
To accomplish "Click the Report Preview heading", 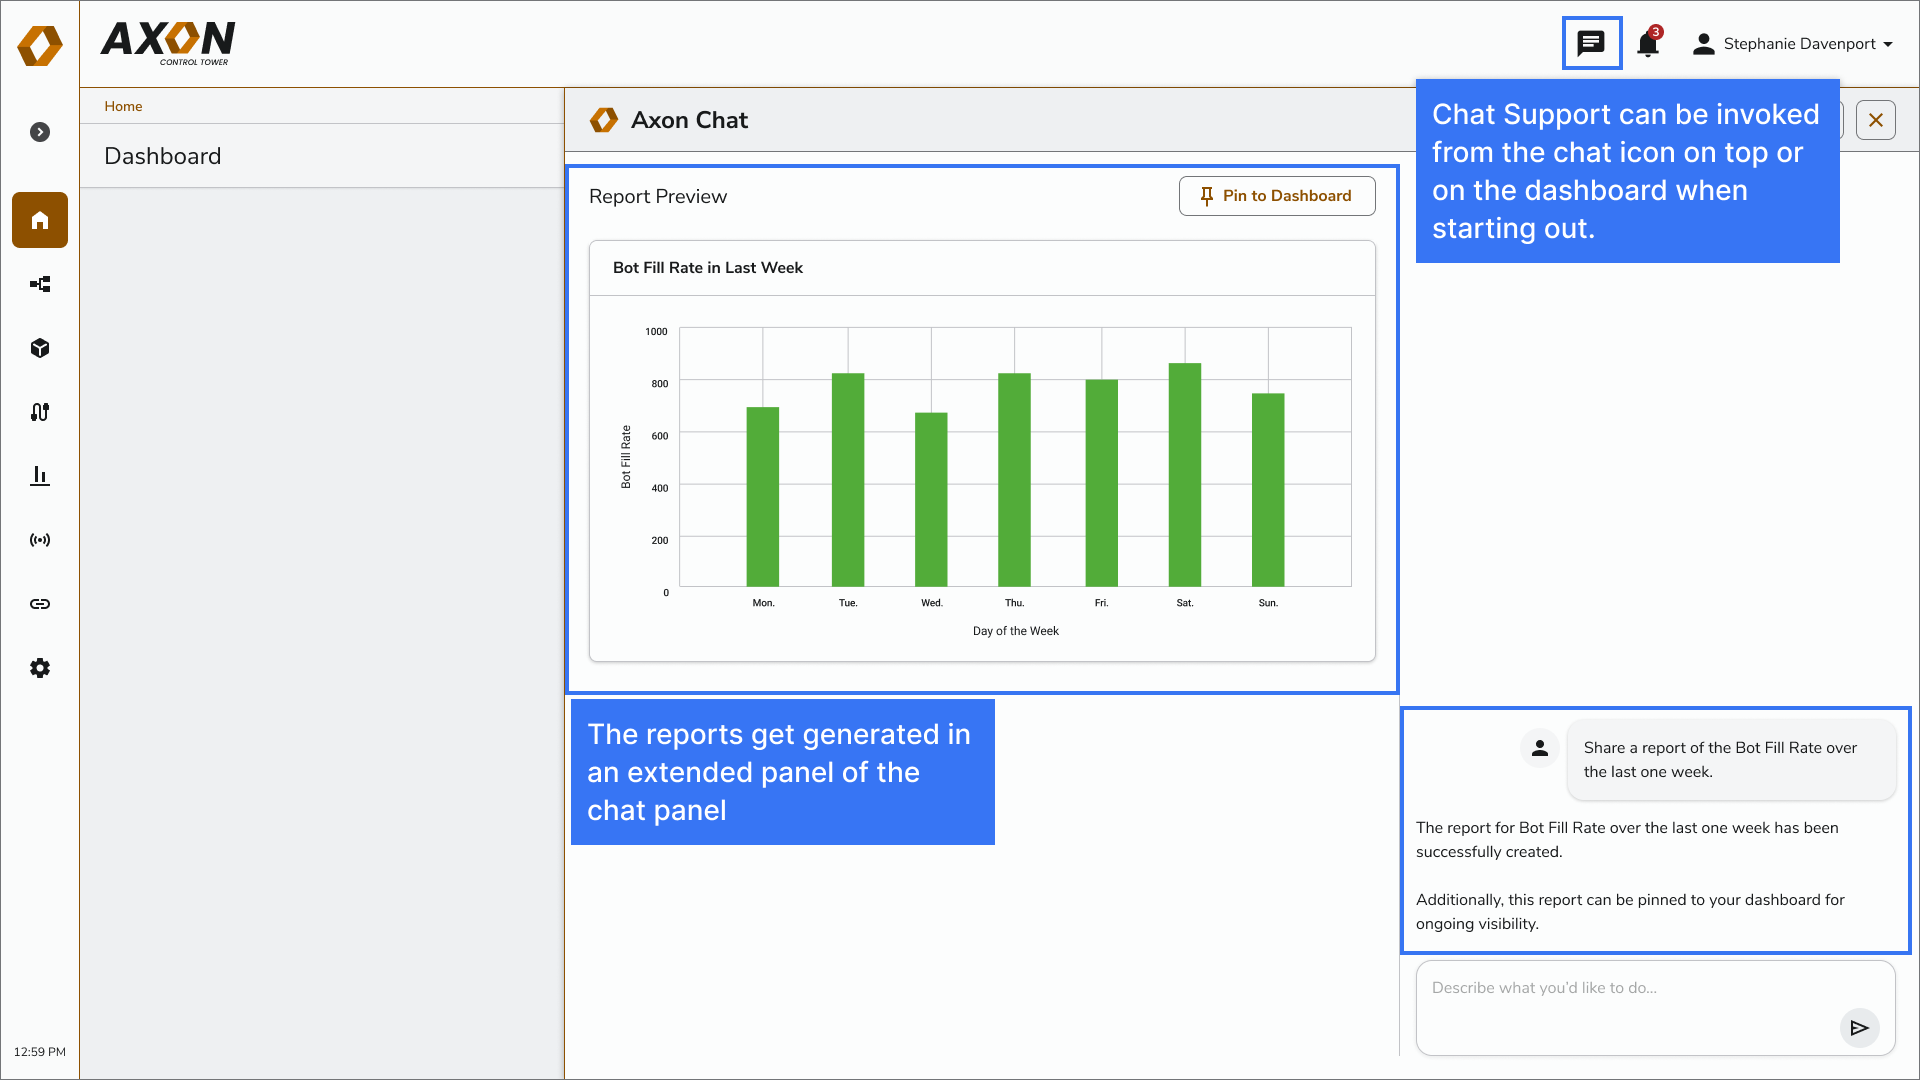I will coord(658,197).
